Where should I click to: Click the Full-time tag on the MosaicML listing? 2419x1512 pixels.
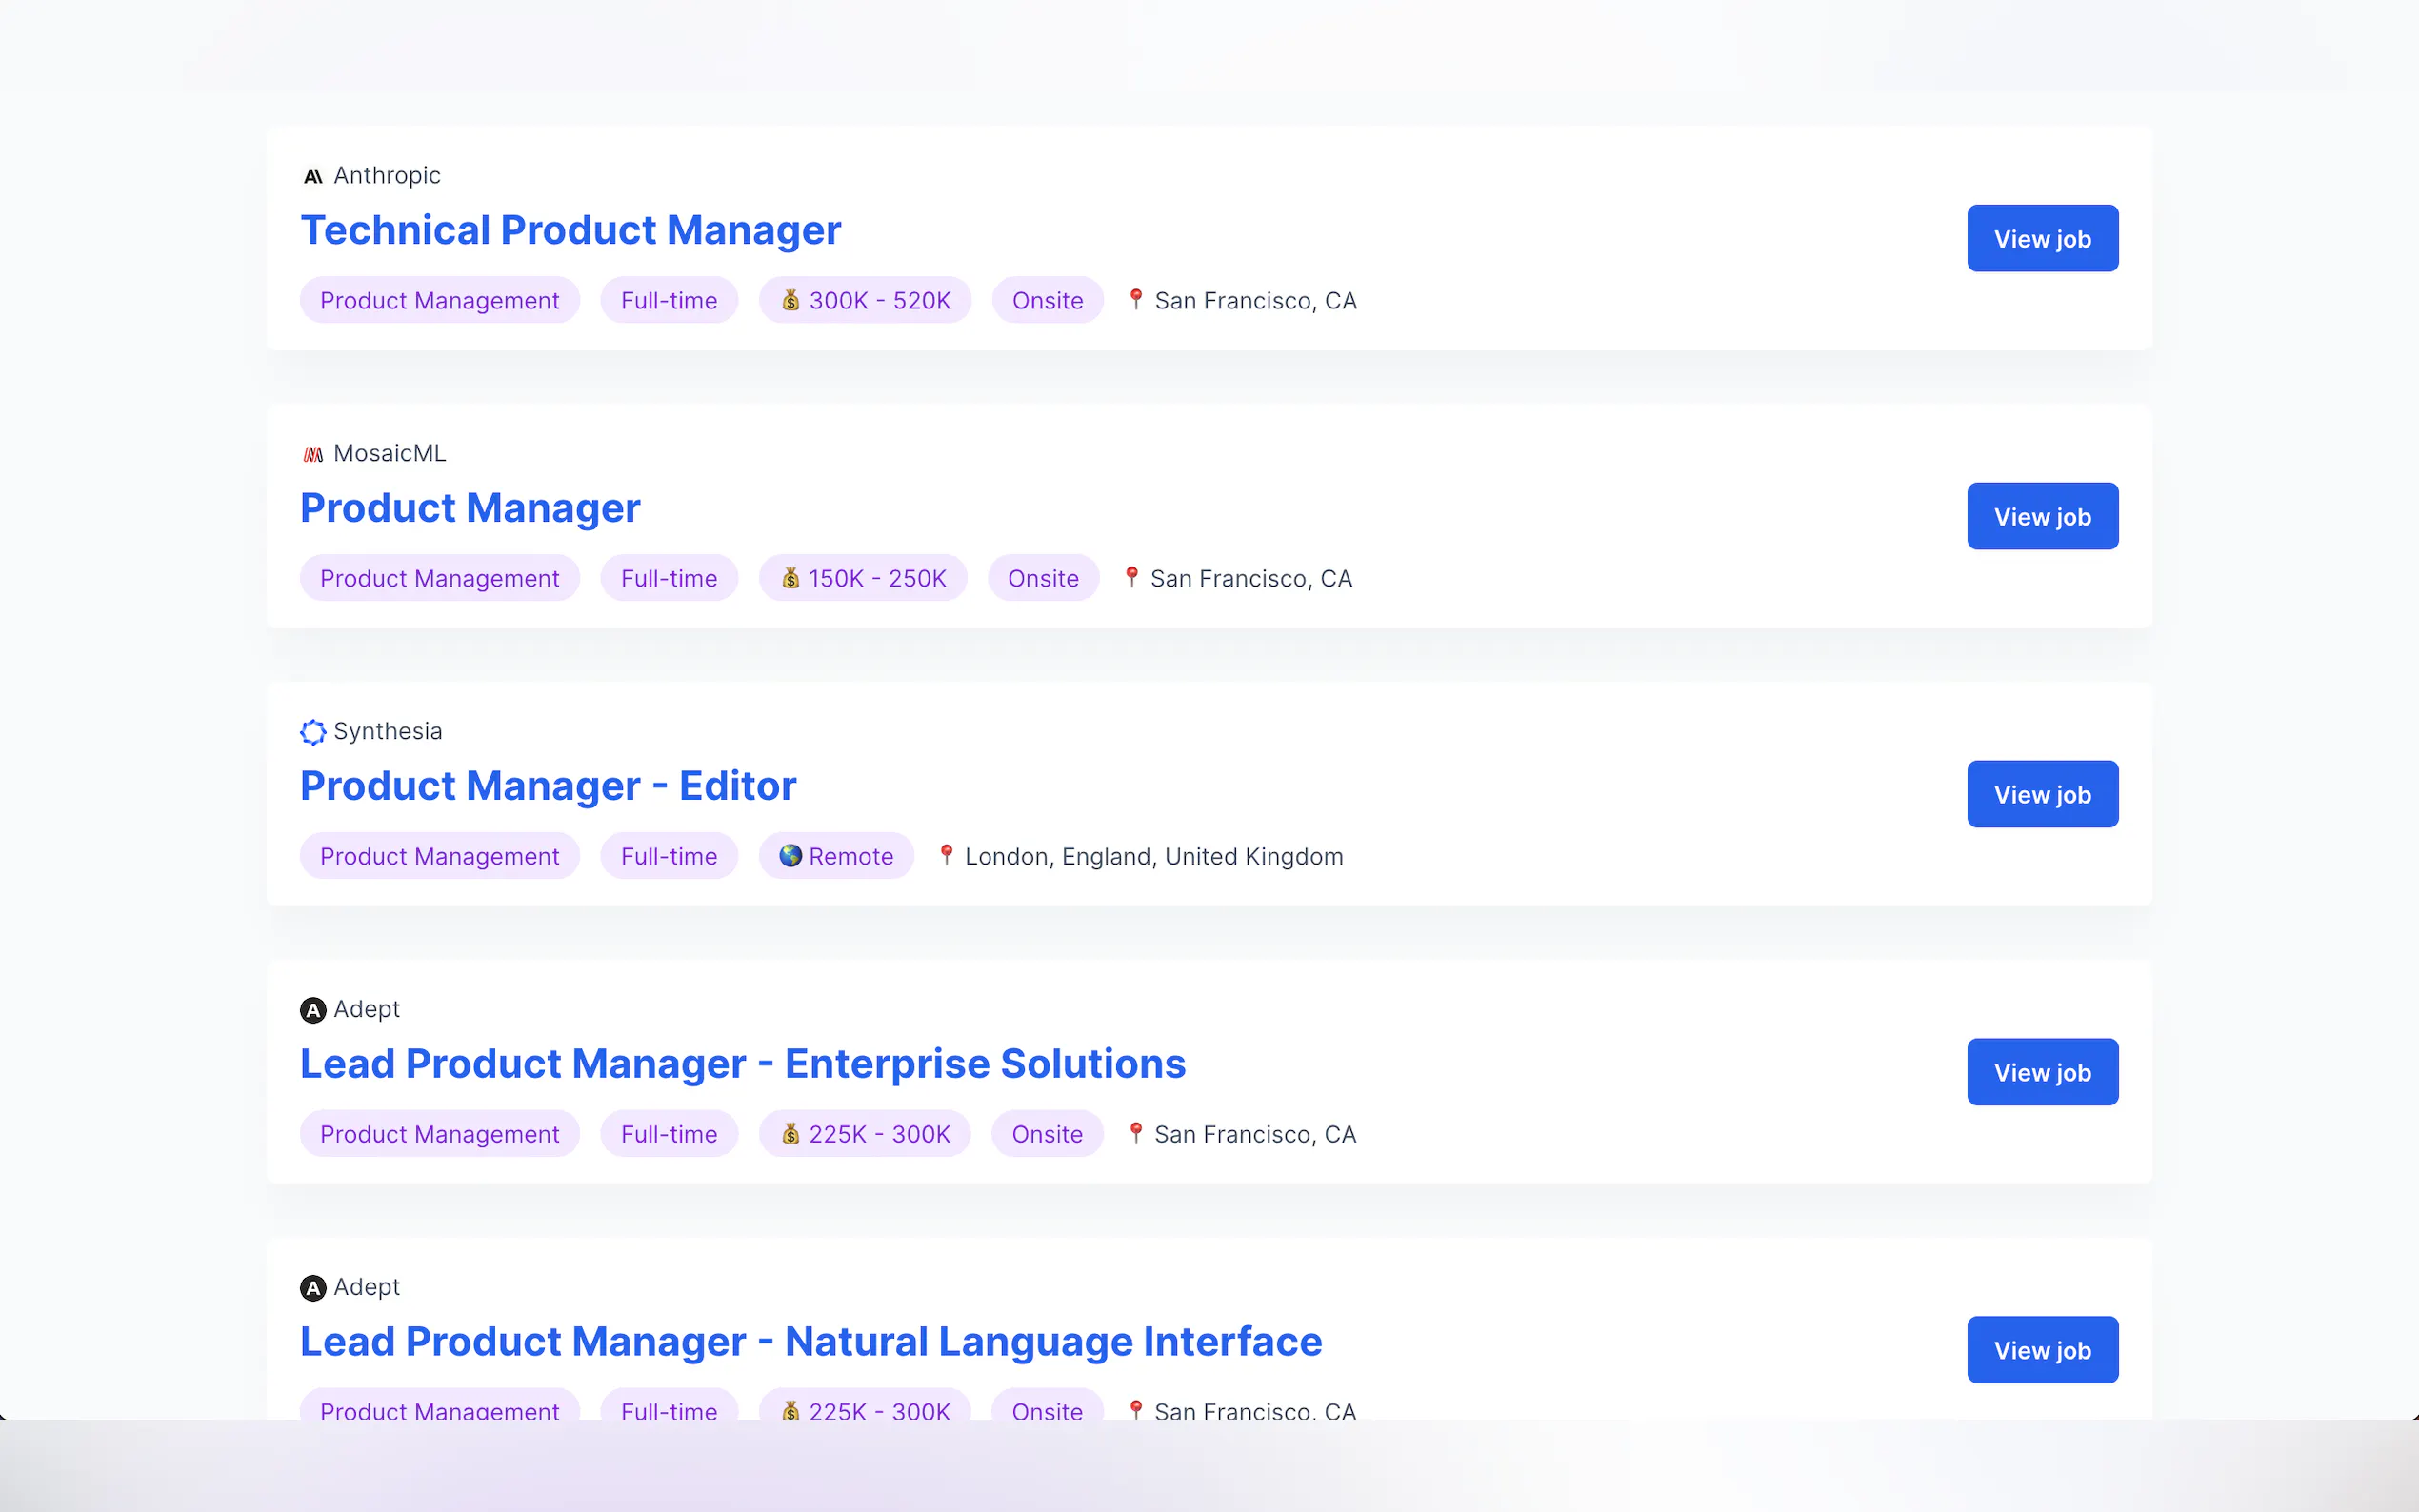(668, 578)
